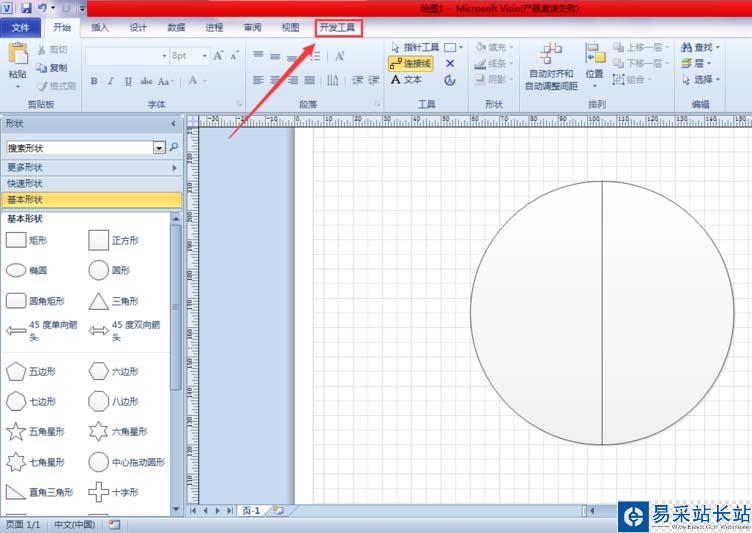Select the Cross shape
This screenshot has height=533, width=752.
[114, 492]
